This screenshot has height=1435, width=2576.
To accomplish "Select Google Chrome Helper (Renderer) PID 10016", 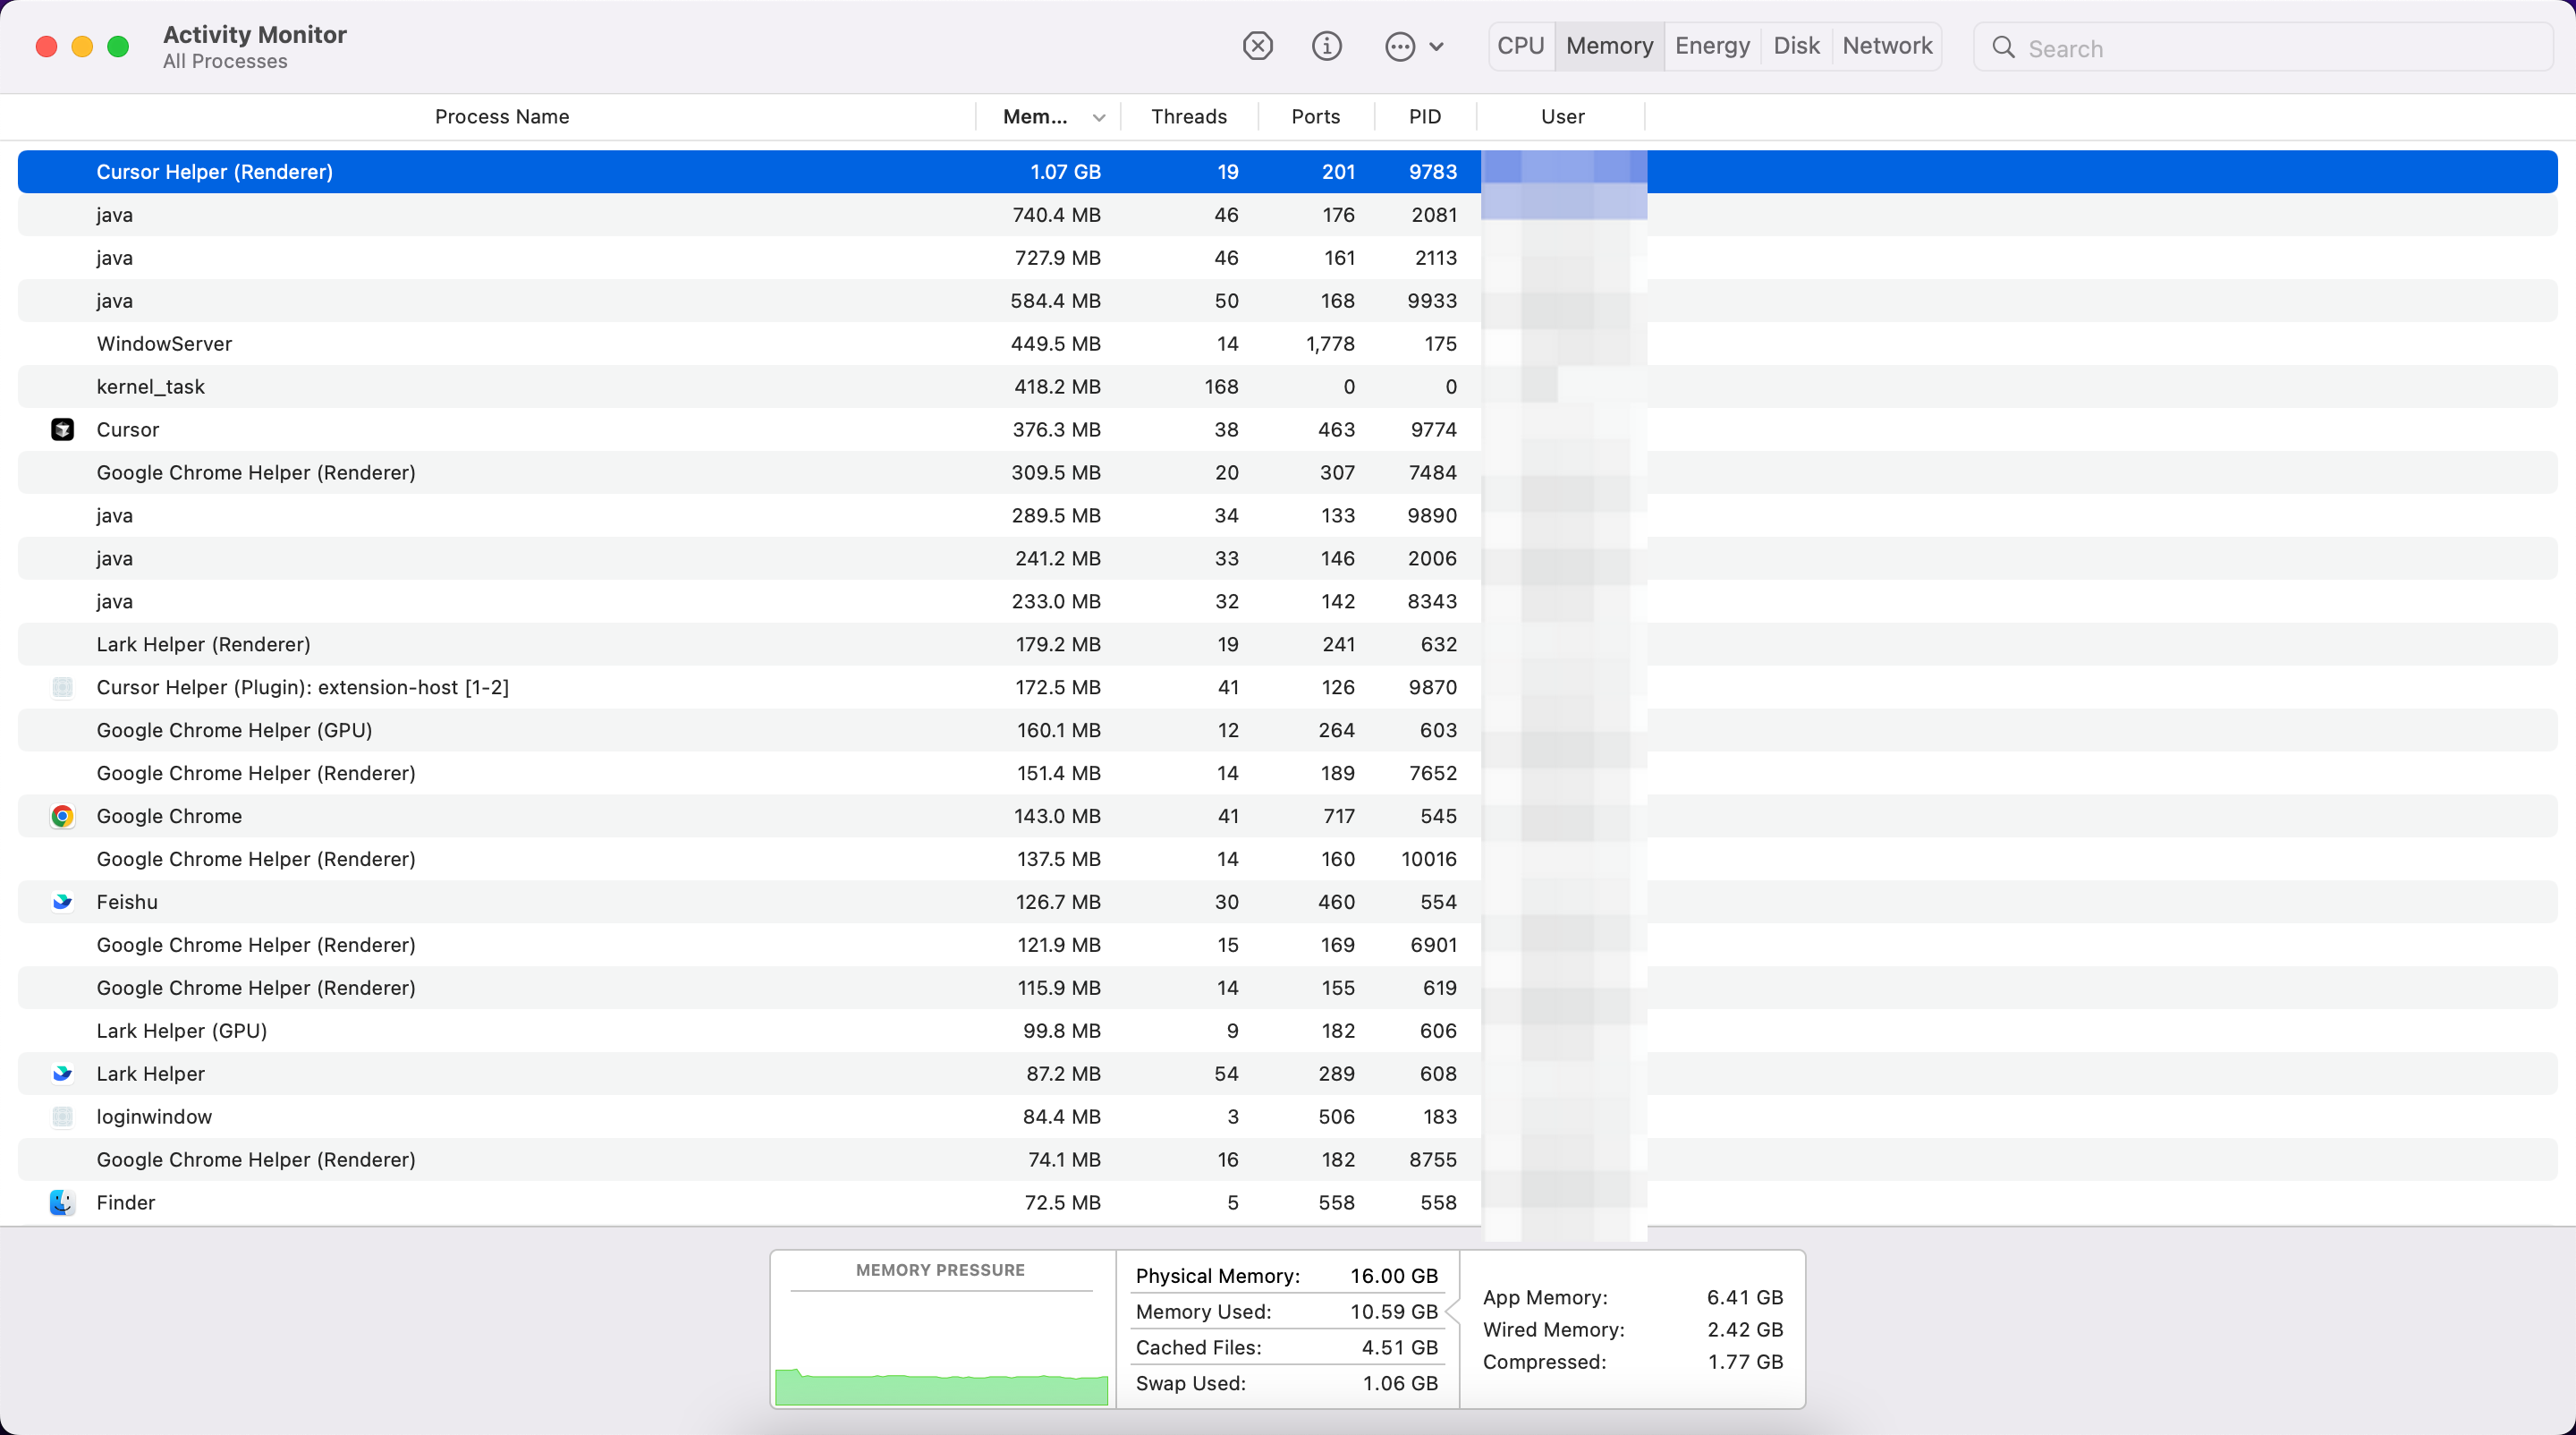I will [x=1287, y=860].
